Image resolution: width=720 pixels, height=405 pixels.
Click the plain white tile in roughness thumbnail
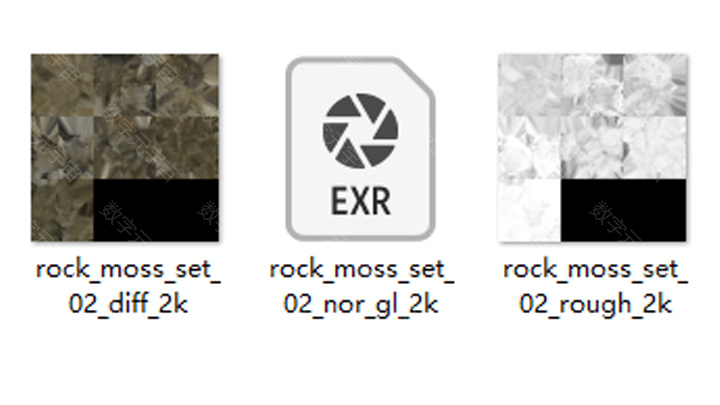(x=529, y=210)
